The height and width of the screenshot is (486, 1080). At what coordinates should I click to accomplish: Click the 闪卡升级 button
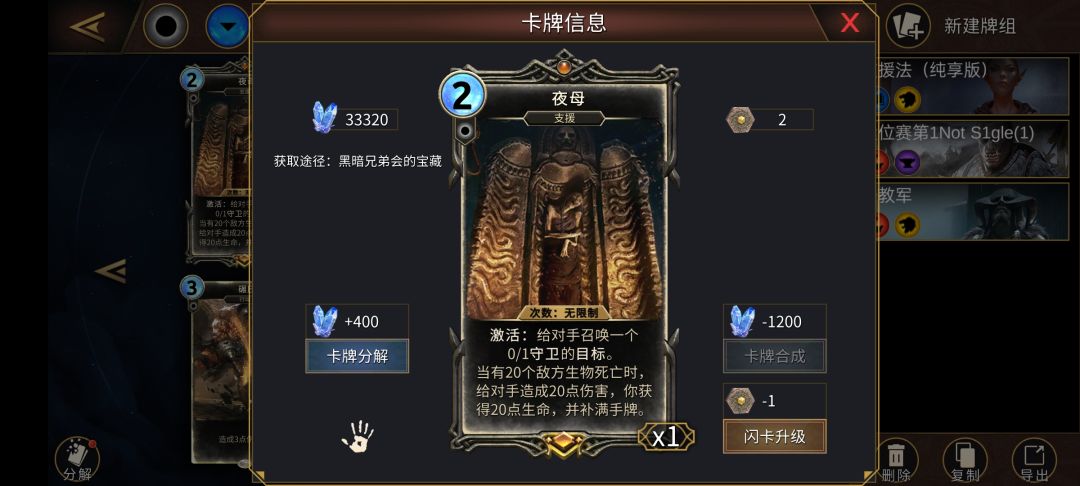[775, 436]
